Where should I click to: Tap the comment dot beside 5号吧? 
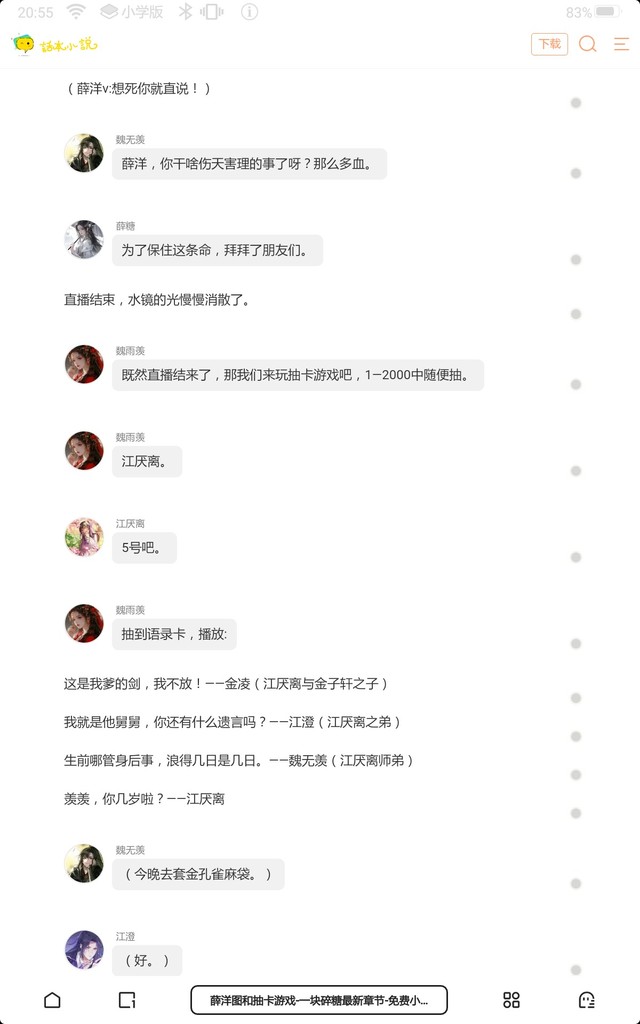coord(576,557)
